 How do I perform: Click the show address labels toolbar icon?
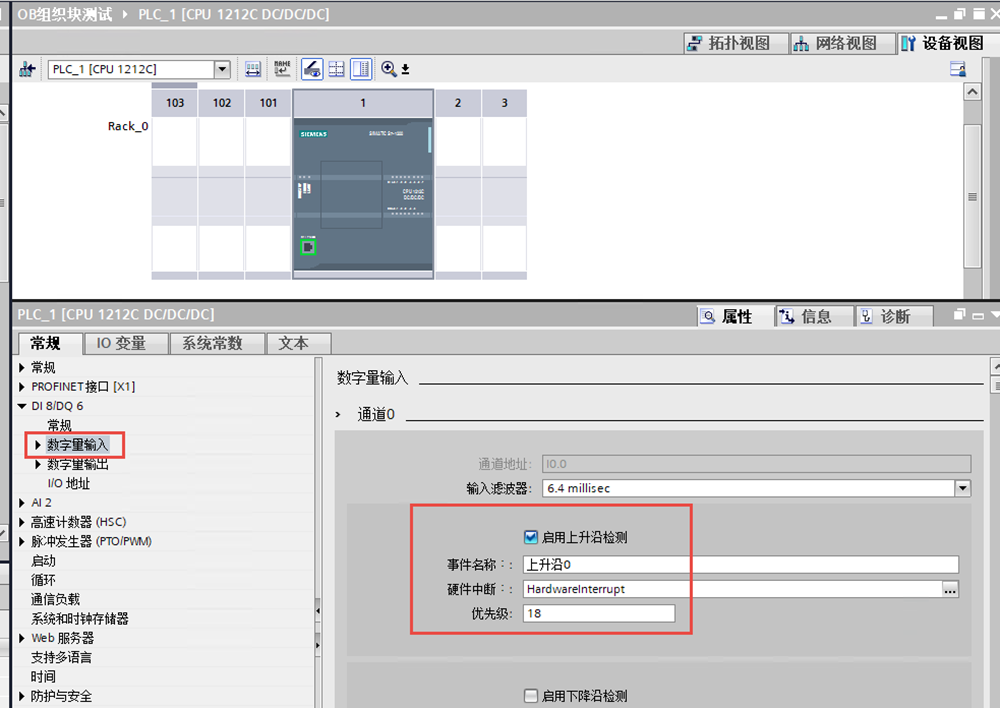click(253, 69)
